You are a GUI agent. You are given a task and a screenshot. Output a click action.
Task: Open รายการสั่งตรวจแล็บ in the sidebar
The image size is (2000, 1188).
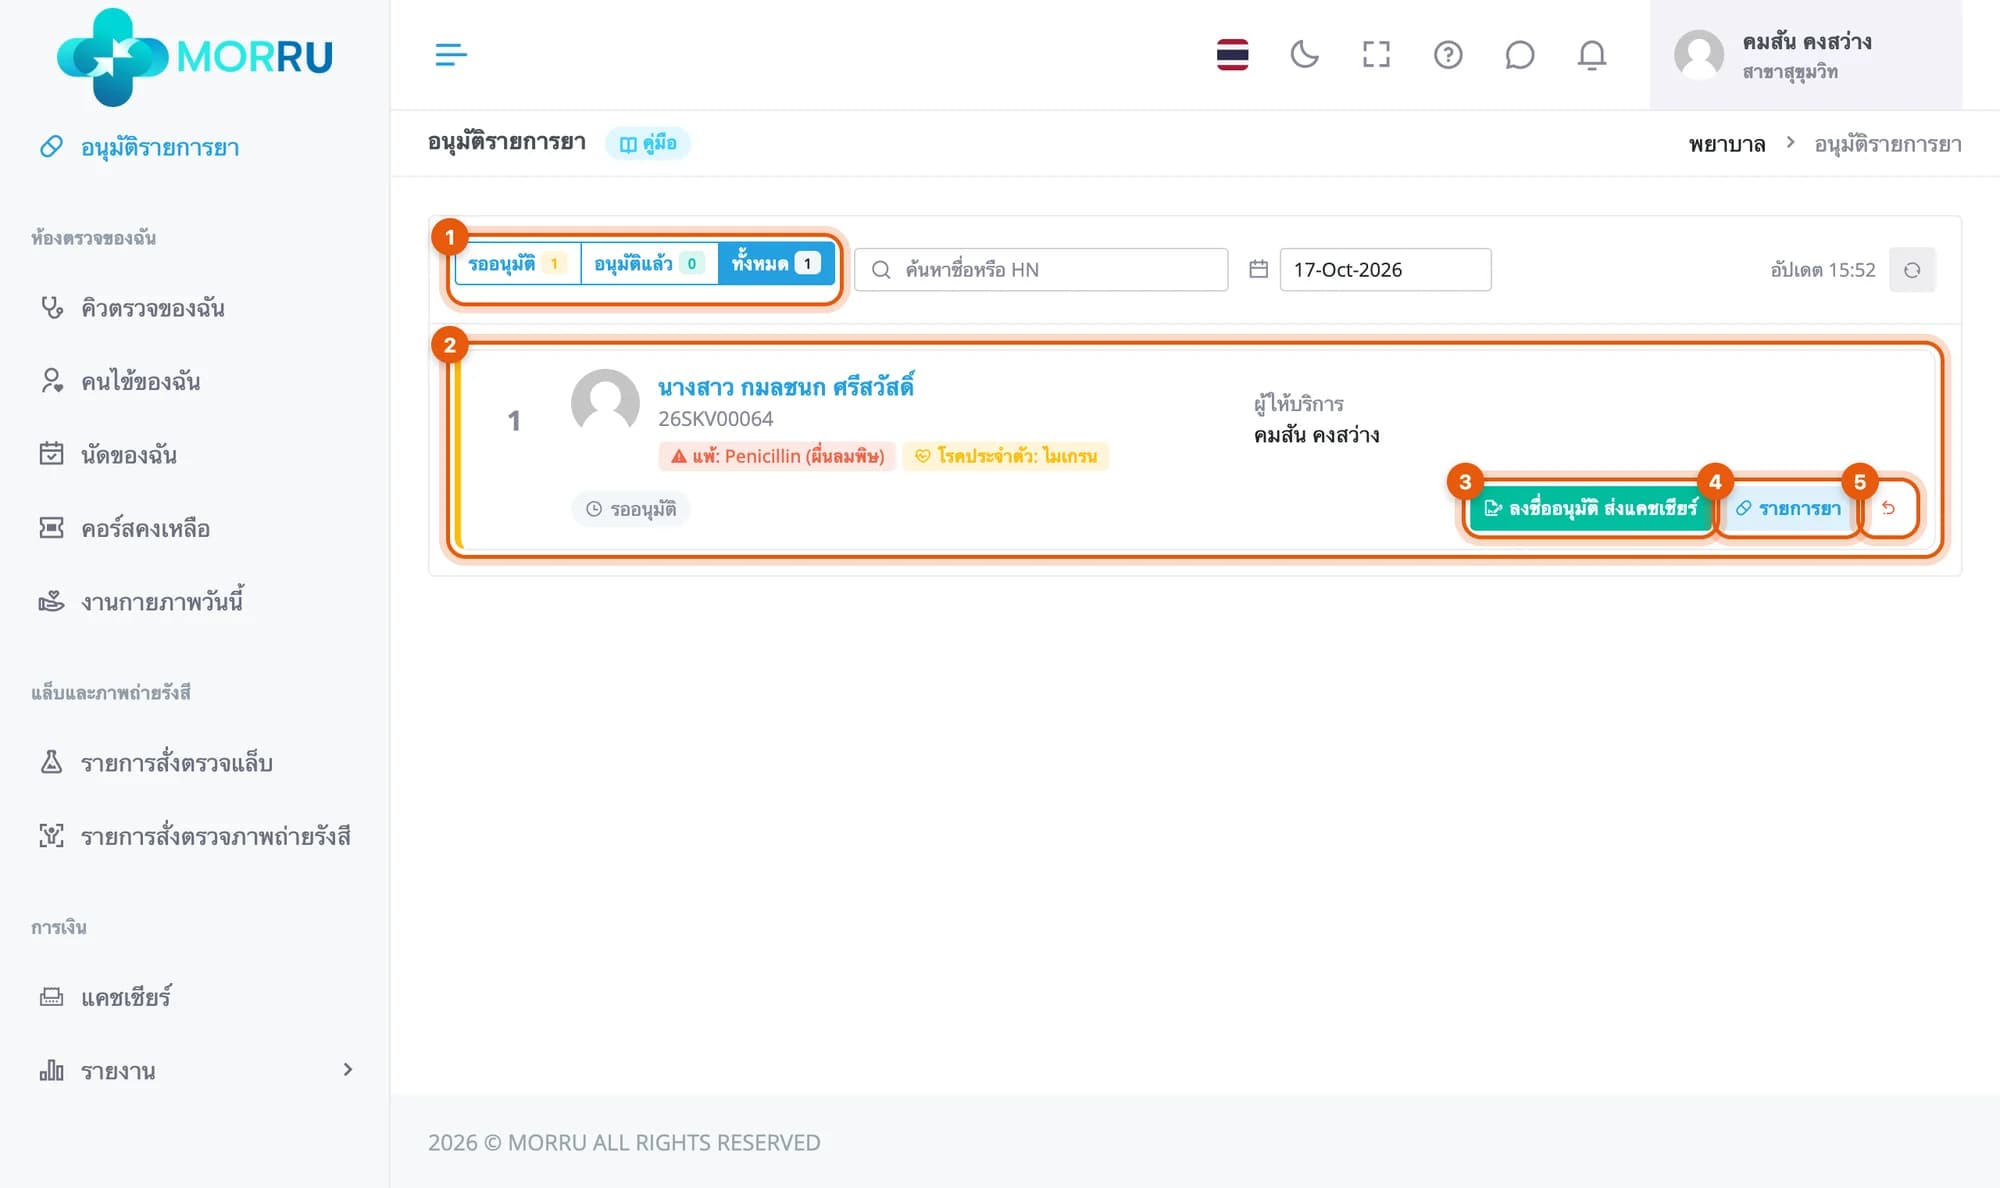tap(176, 763)
